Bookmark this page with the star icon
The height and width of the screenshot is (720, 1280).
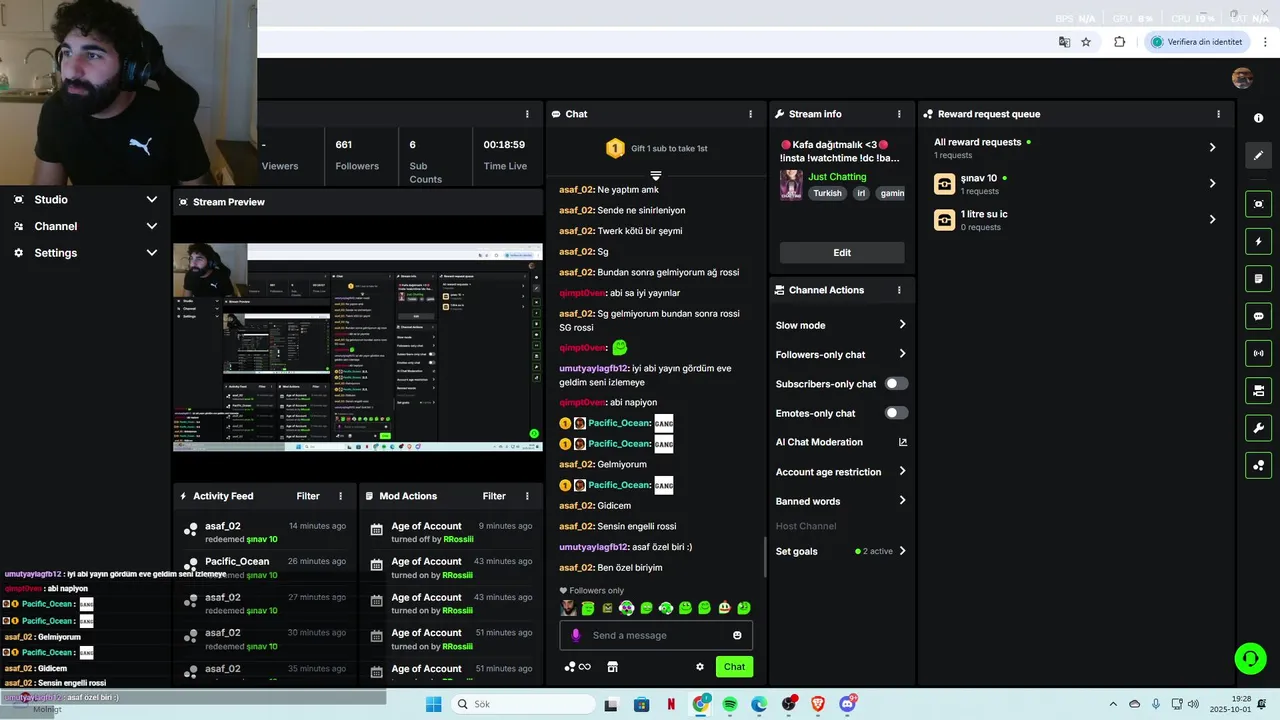click(x=1086, y=42)
